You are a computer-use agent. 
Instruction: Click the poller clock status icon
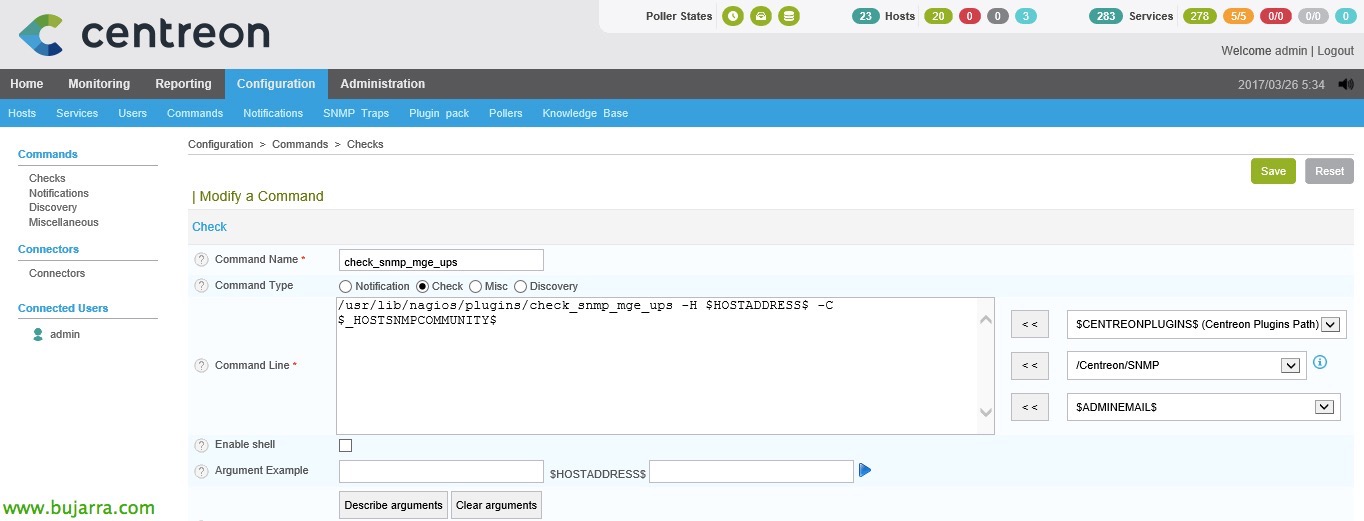click(733, 16)
